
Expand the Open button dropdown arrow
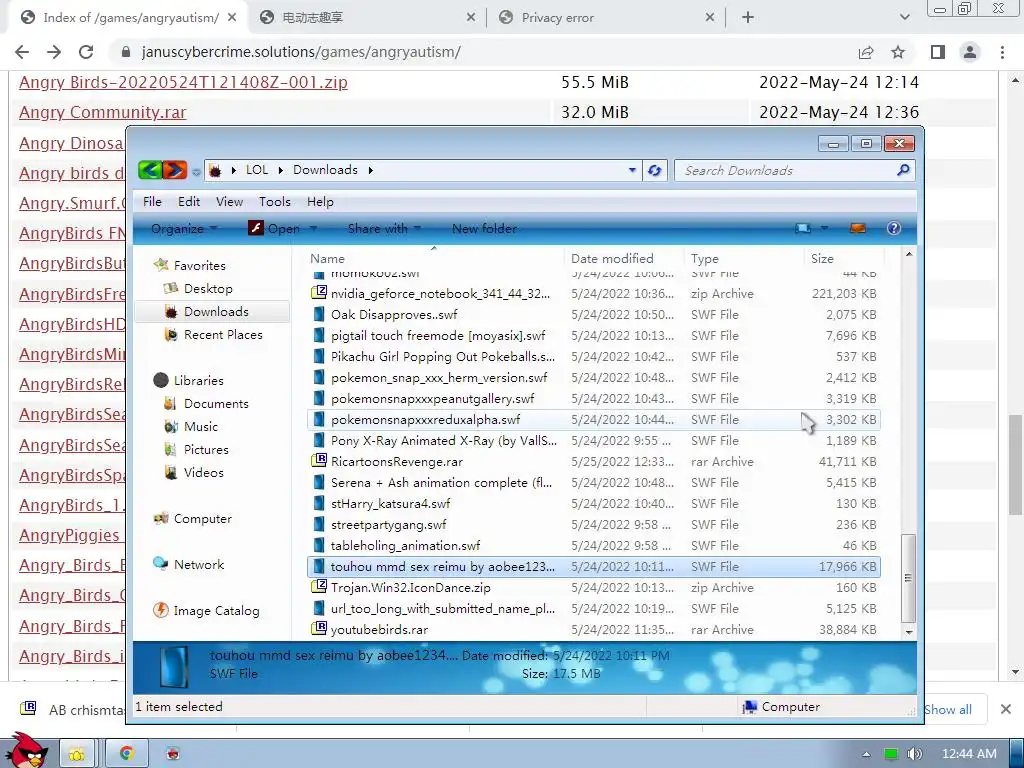(x=313, y=229)
